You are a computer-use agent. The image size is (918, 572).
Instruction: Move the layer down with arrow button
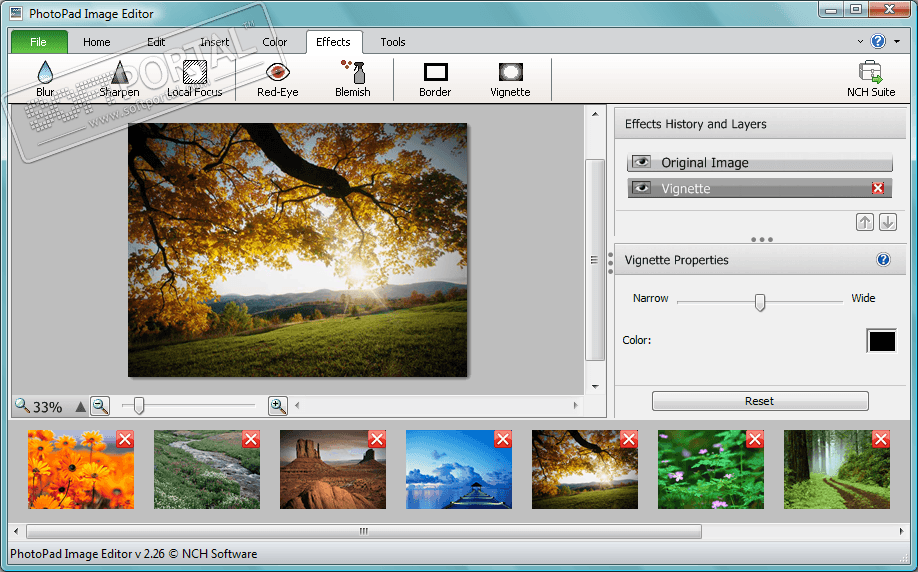(x=888, y=222)
